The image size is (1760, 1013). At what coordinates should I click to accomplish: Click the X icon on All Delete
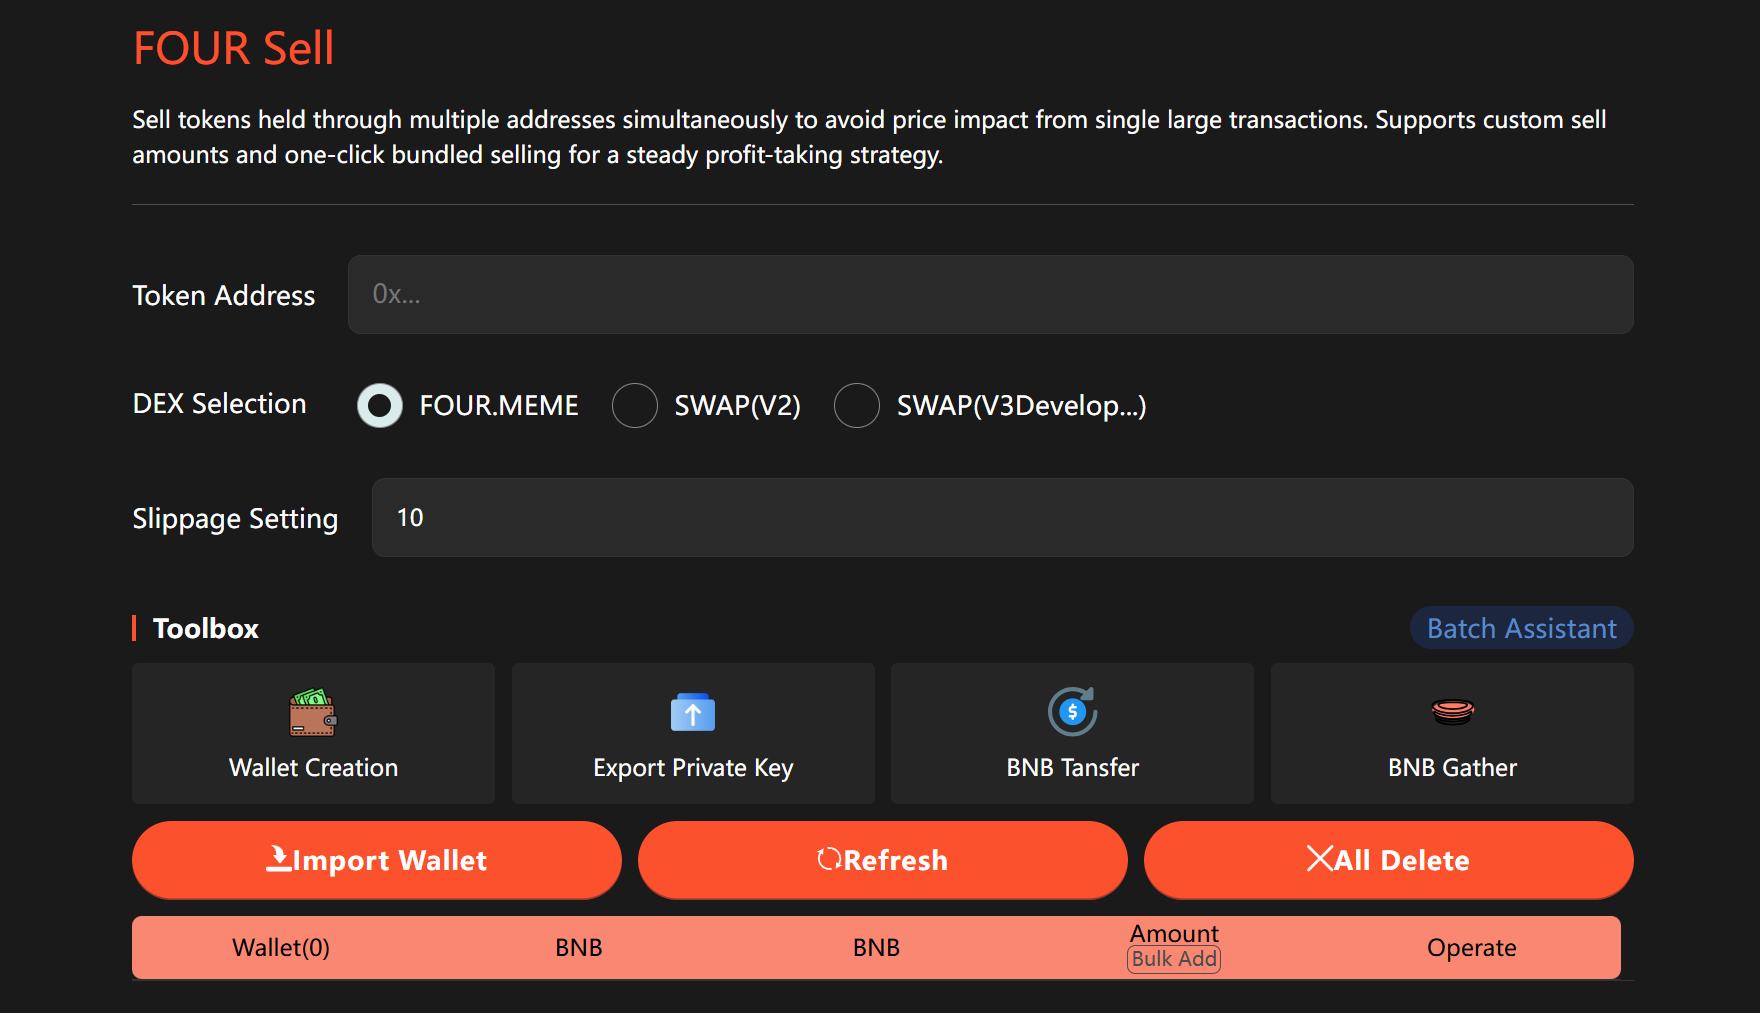click(x=1319, y=859)
